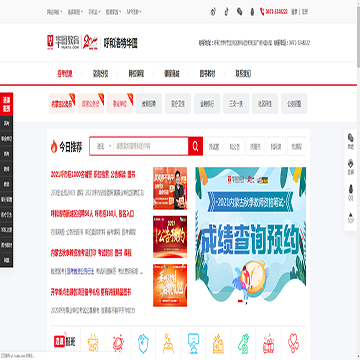The height and width of the screenshot is (360, 360).
Task: Click the orange house-book icon in bottom row
Action: click(218, 344)
